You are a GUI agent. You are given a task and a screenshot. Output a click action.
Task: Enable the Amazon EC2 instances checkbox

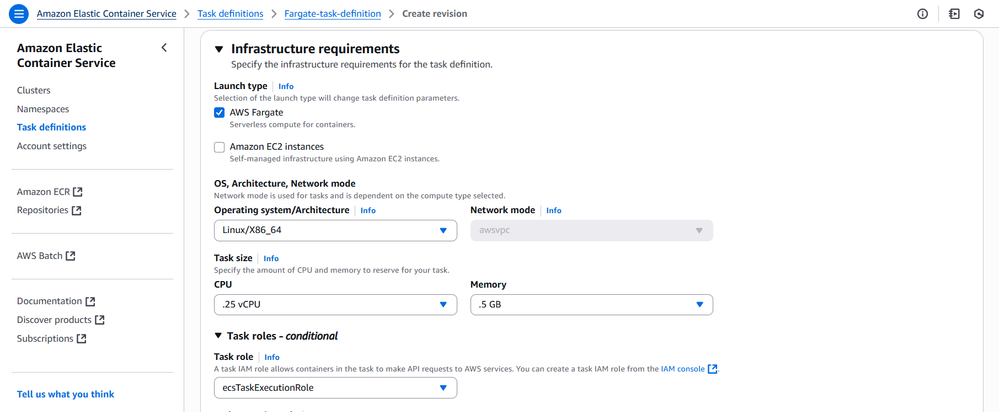click(x=220, y=147)
